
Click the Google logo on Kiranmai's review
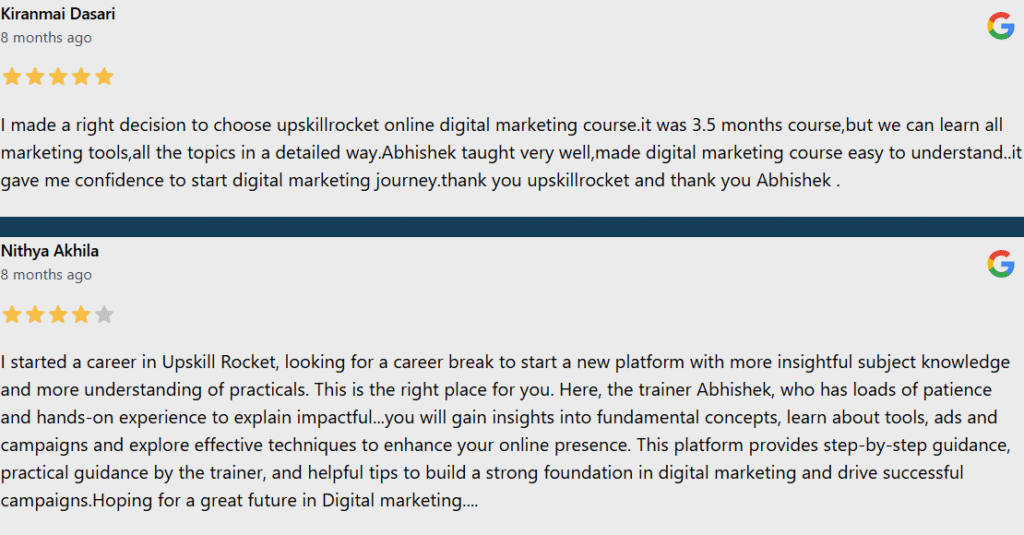click(x=1000, y=26)
